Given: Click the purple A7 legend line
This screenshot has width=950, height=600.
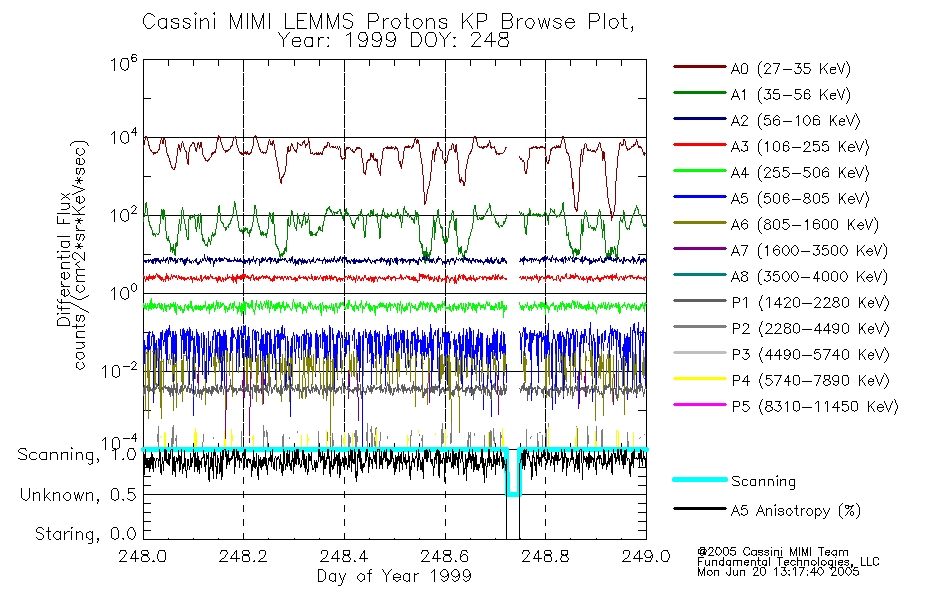Looking at the screenshot, I should (x=699, y=248).
